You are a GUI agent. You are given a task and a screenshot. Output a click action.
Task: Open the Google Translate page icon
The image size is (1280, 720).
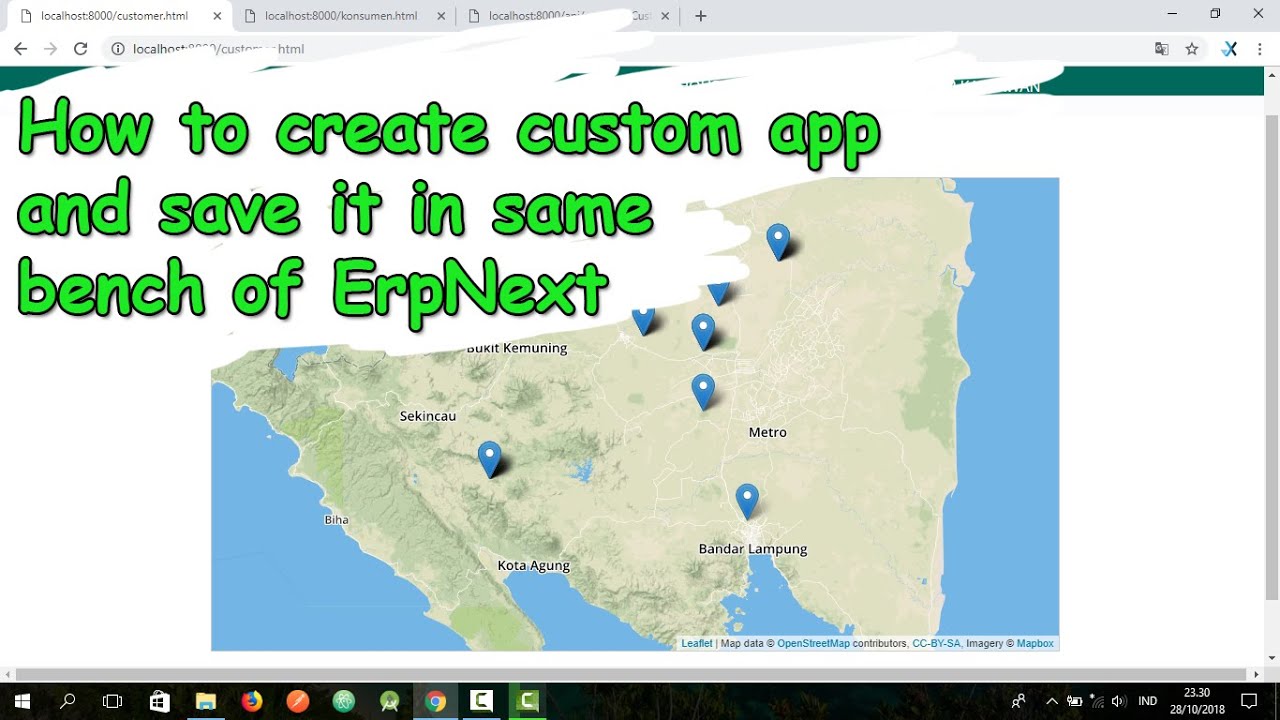[1162, 49]
